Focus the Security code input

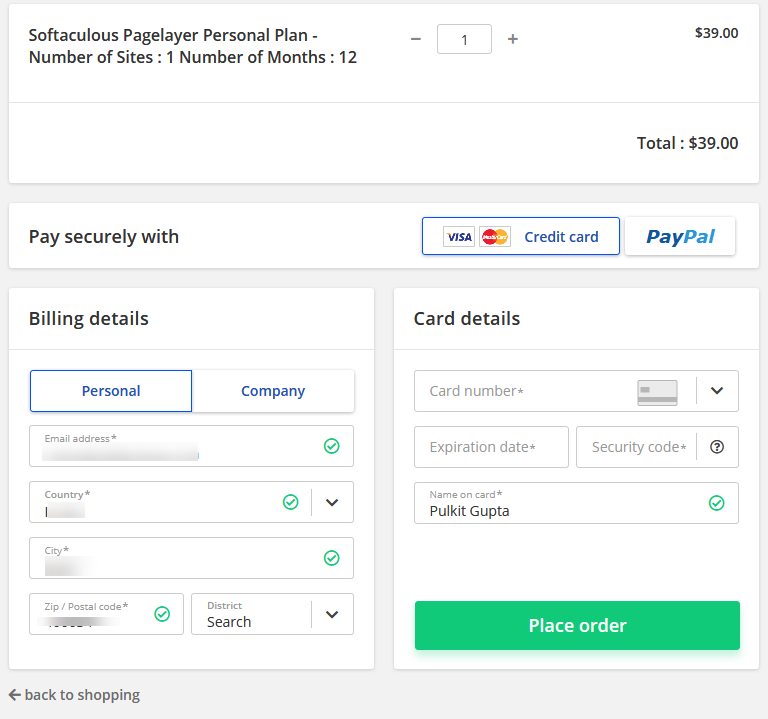coord(638,447)
